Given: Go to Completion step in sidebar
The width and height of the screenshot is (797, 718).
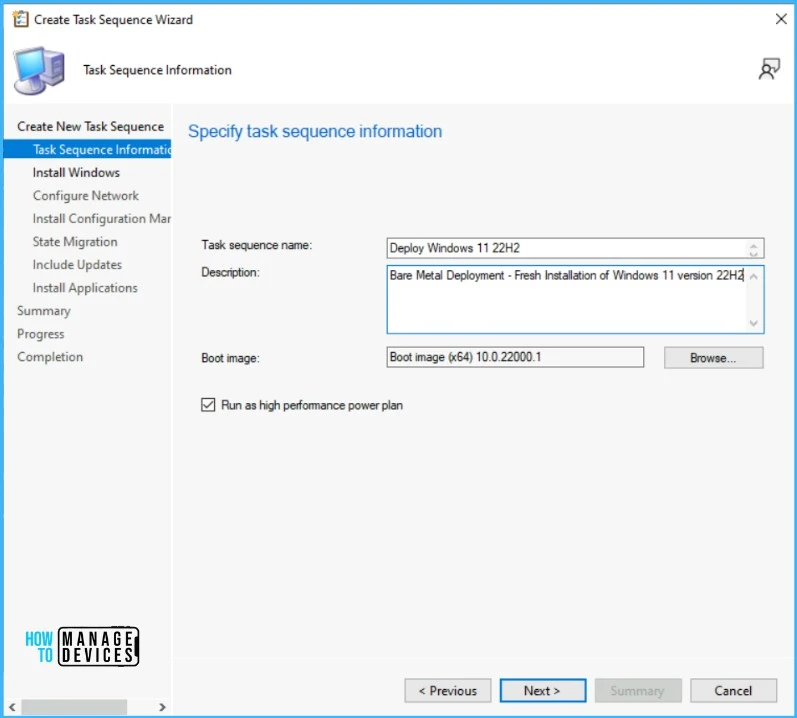Looking at the screenshot, I should coord(50,357).
